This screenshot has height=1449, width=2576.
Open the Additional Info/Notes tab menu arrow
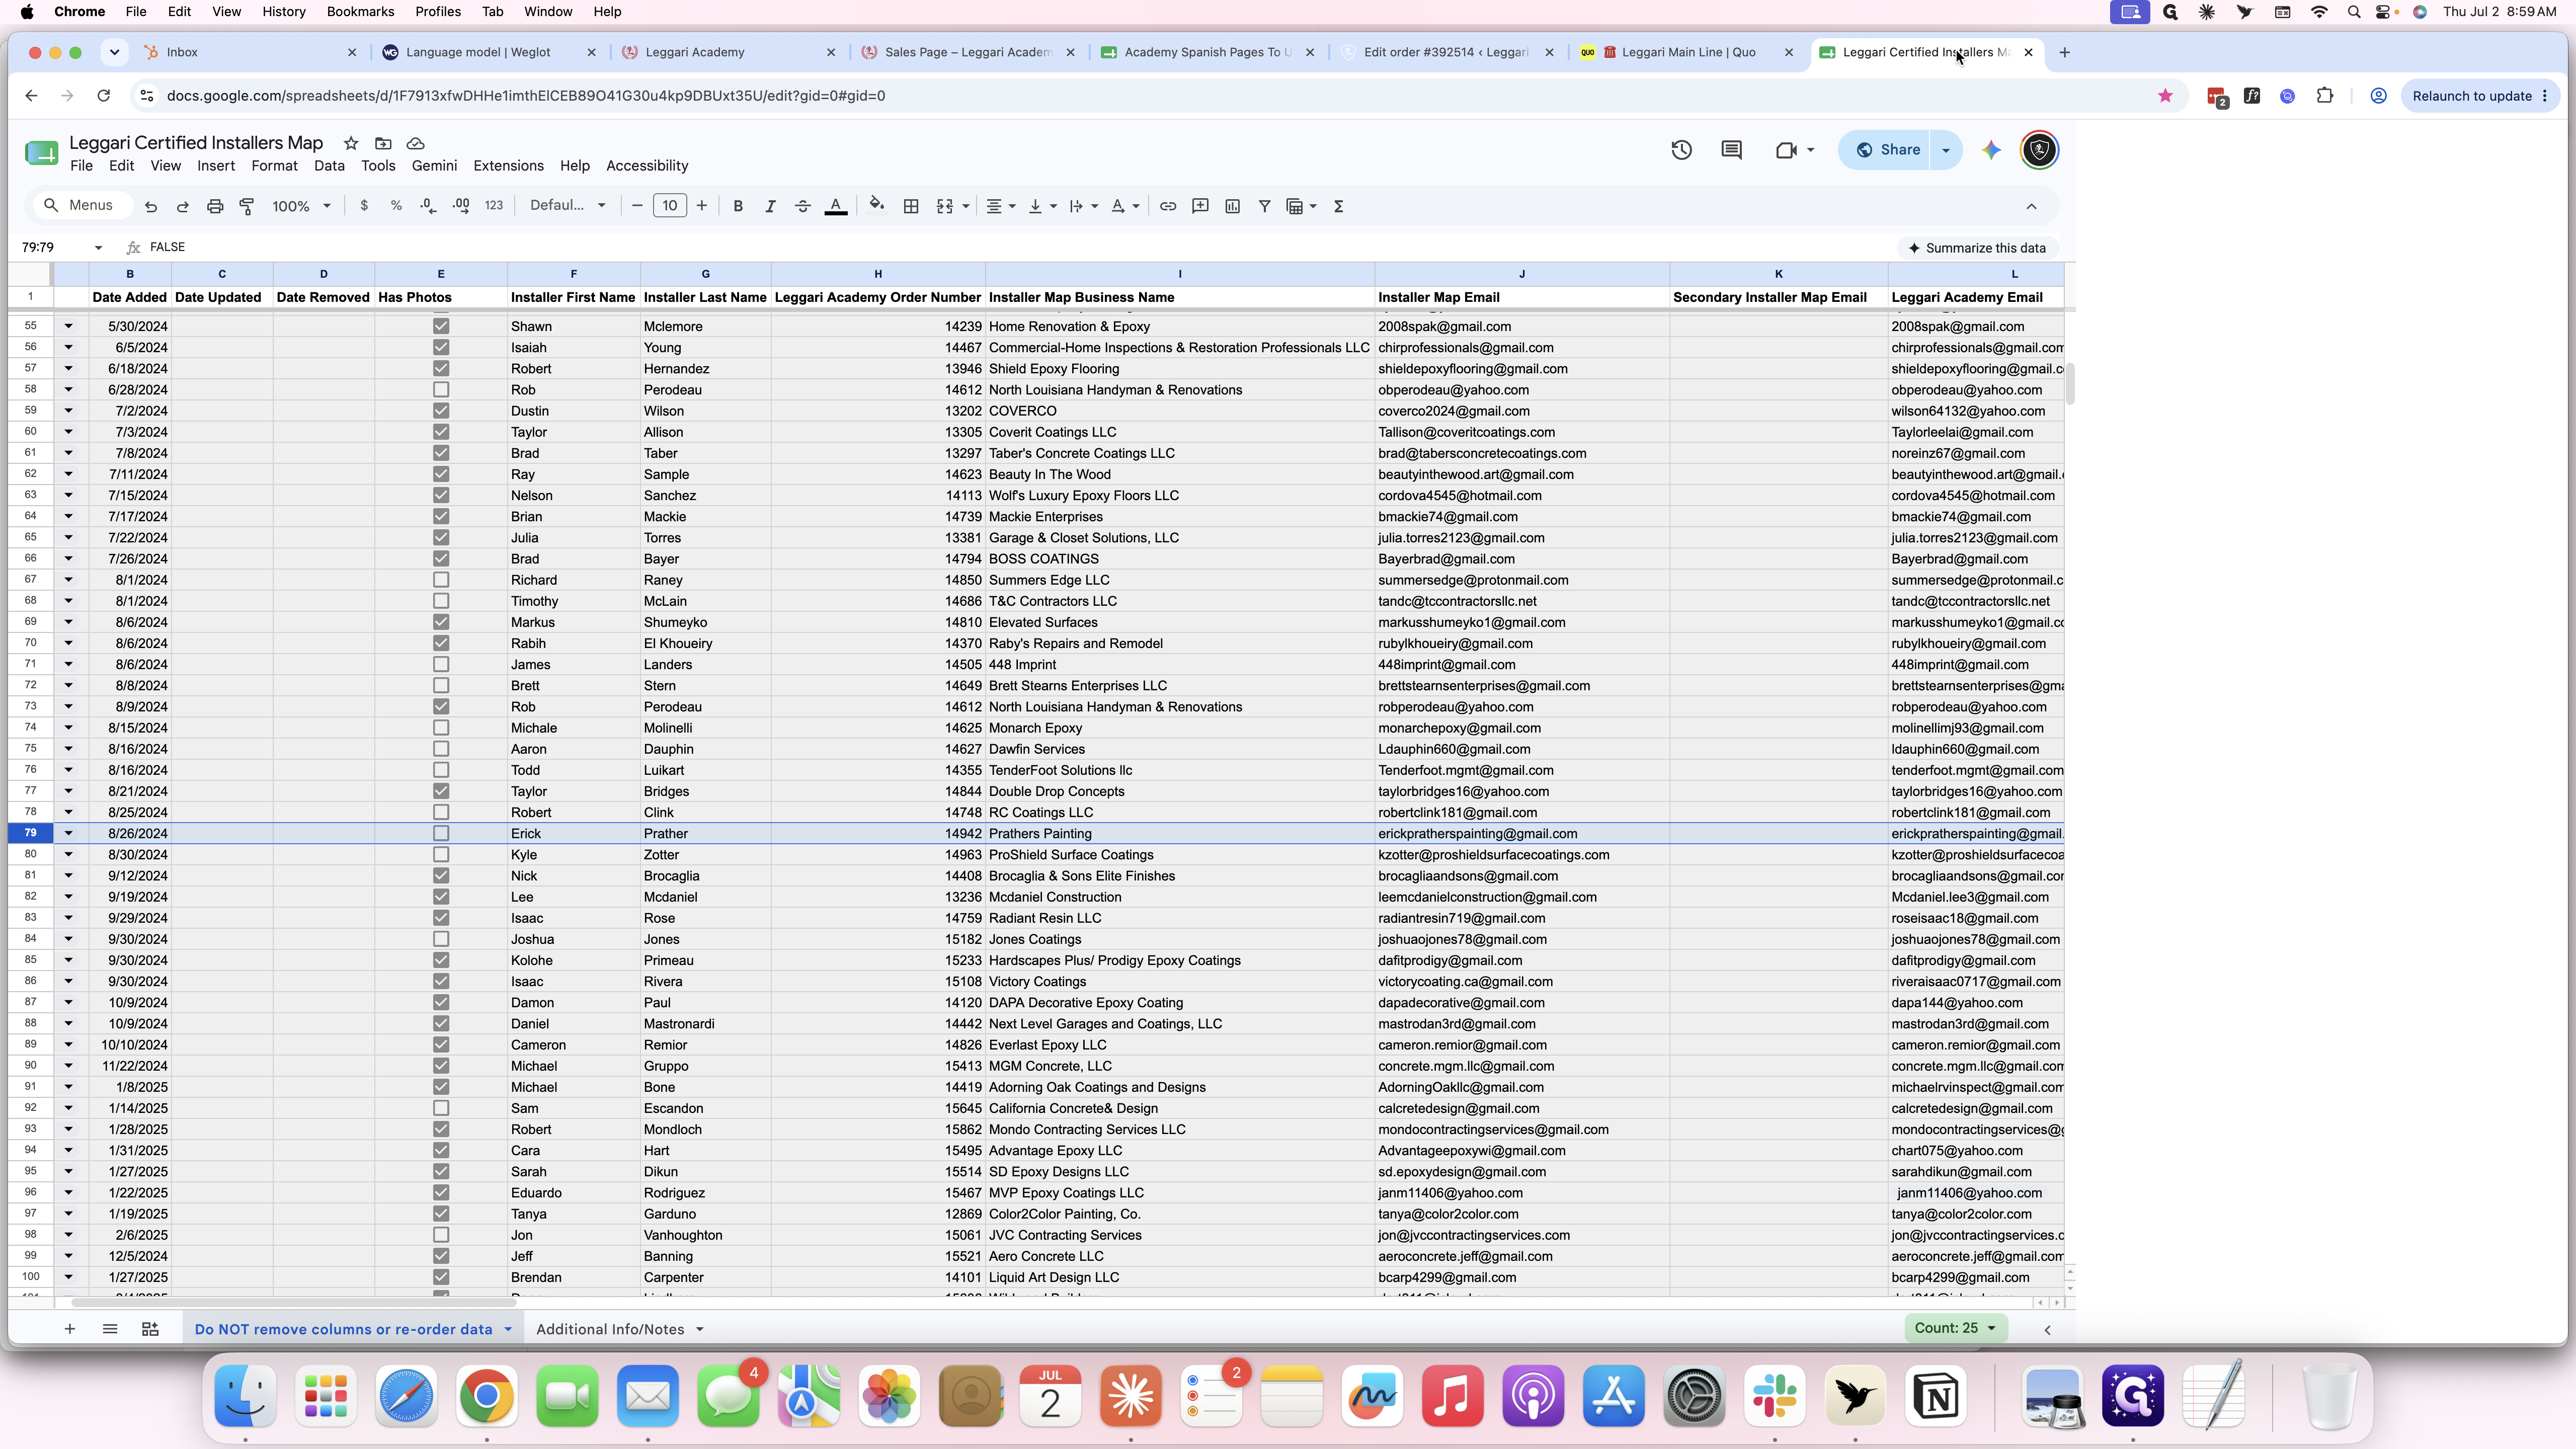(x=699, y=1329)
